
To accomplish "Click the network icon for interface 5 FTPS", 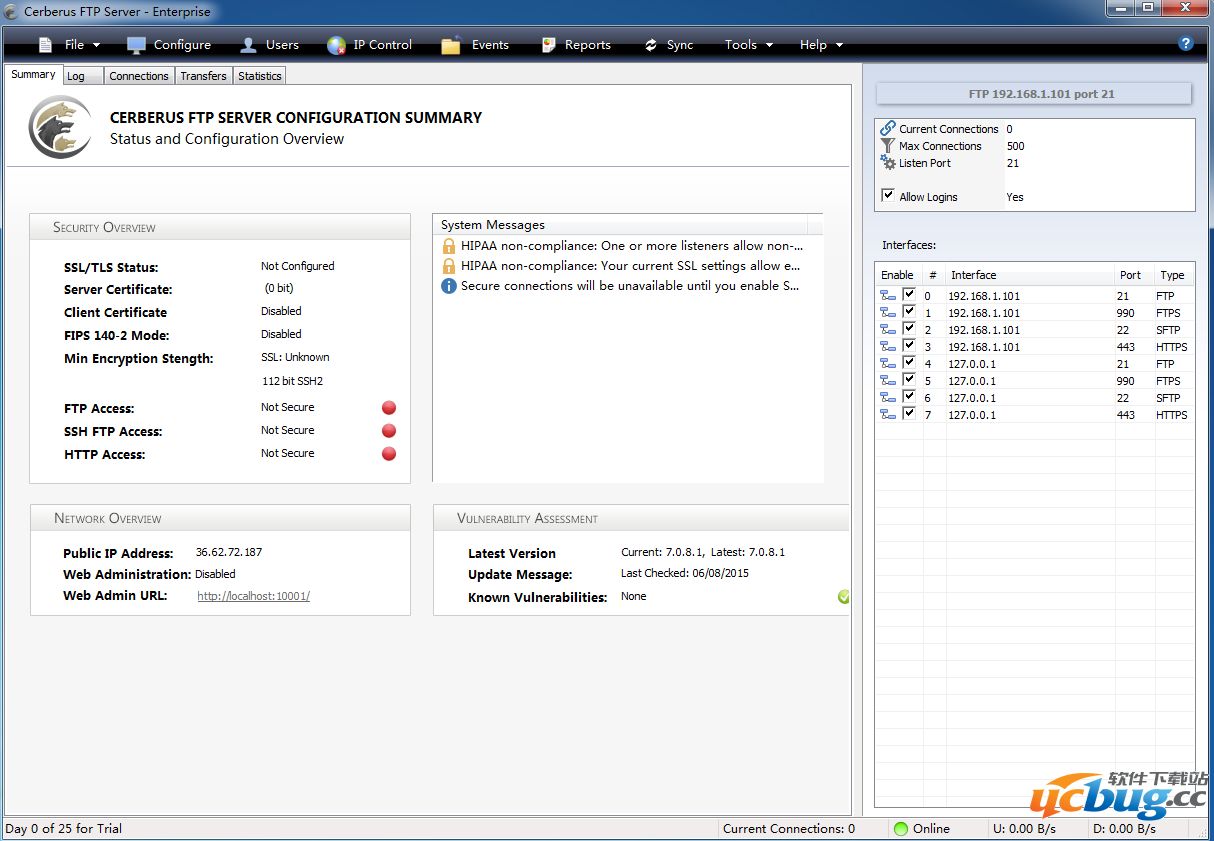I will (888, 381).
